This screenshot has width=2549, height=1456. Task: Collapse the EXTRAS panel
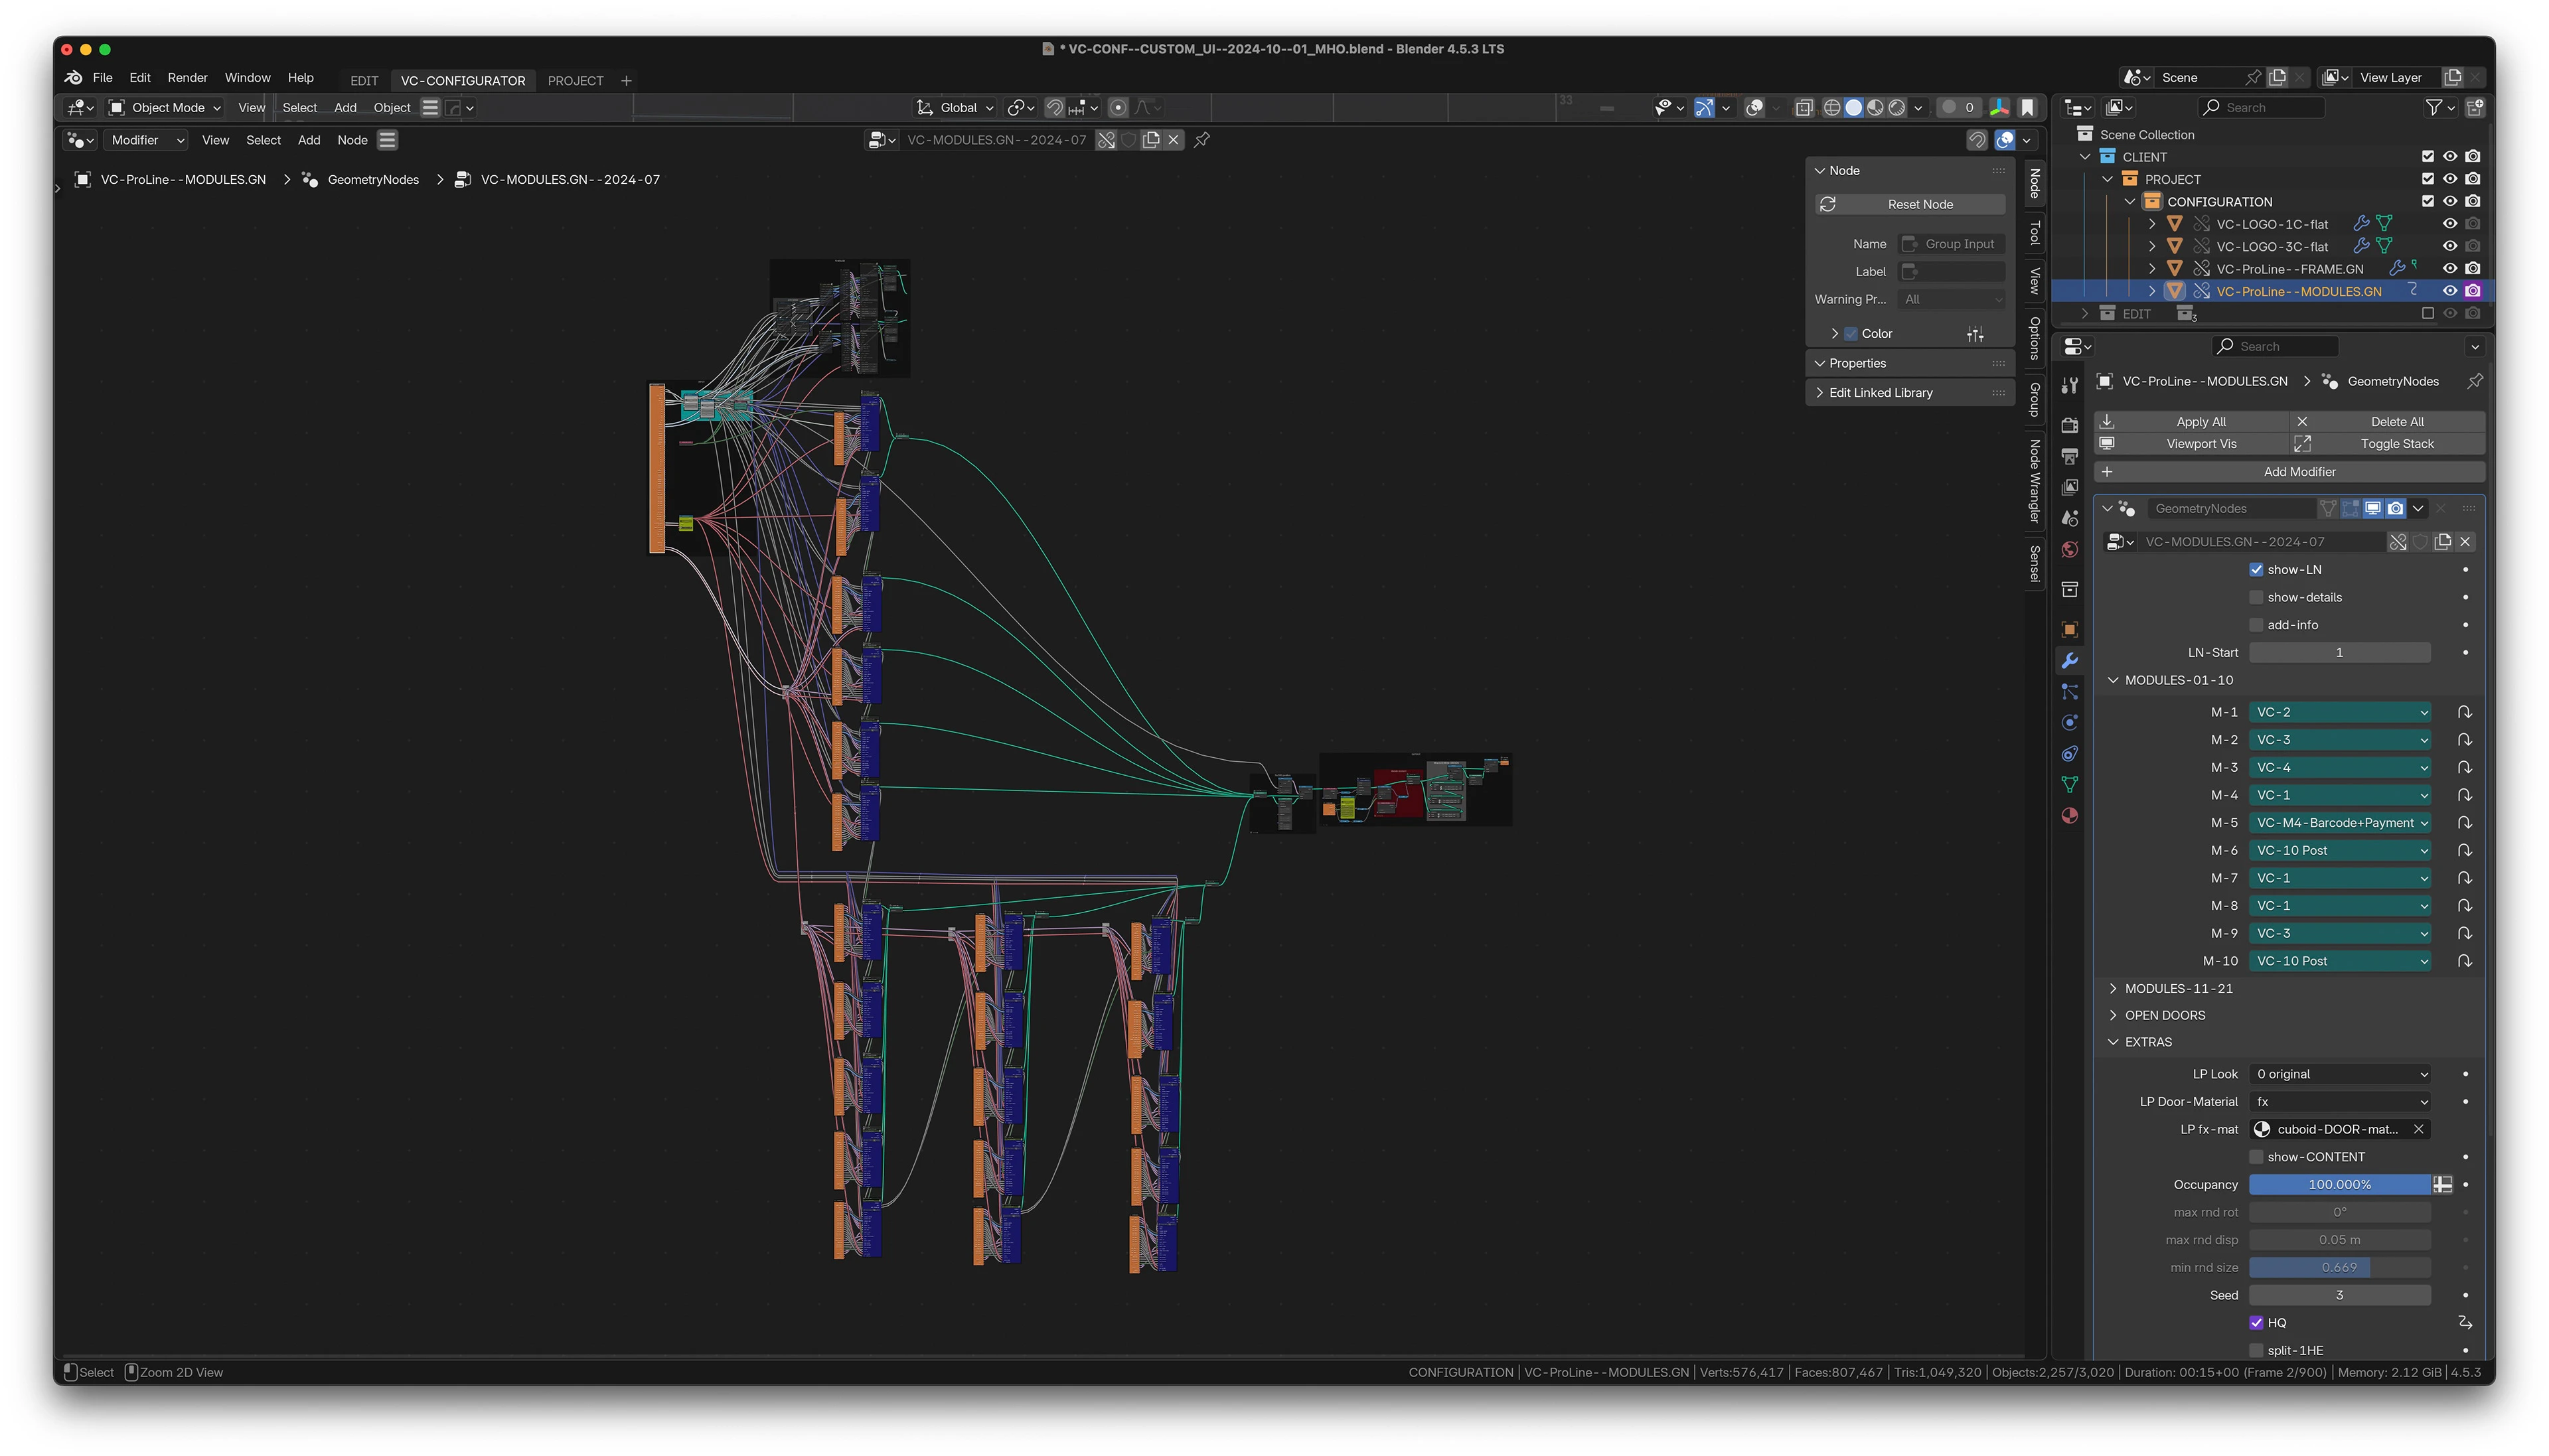point(2147,1042)
